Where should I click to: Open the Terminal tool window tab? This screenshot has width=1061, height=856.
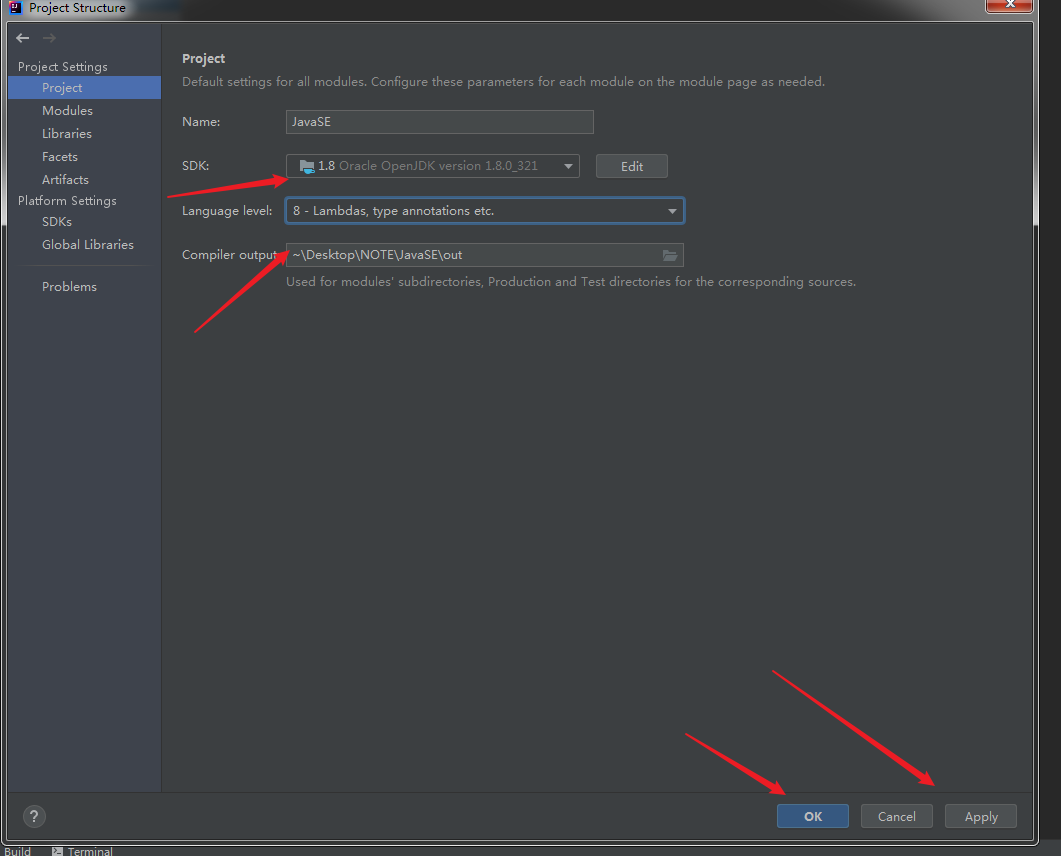click(x=83, y=851)
